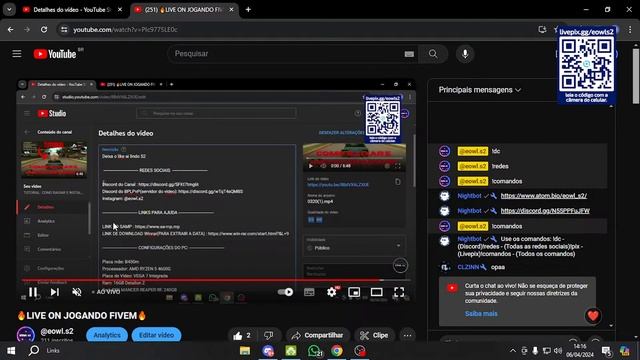The image size is (640, 360).
Task: Open the tab search dropdown arrow
Action: (9, 9)
